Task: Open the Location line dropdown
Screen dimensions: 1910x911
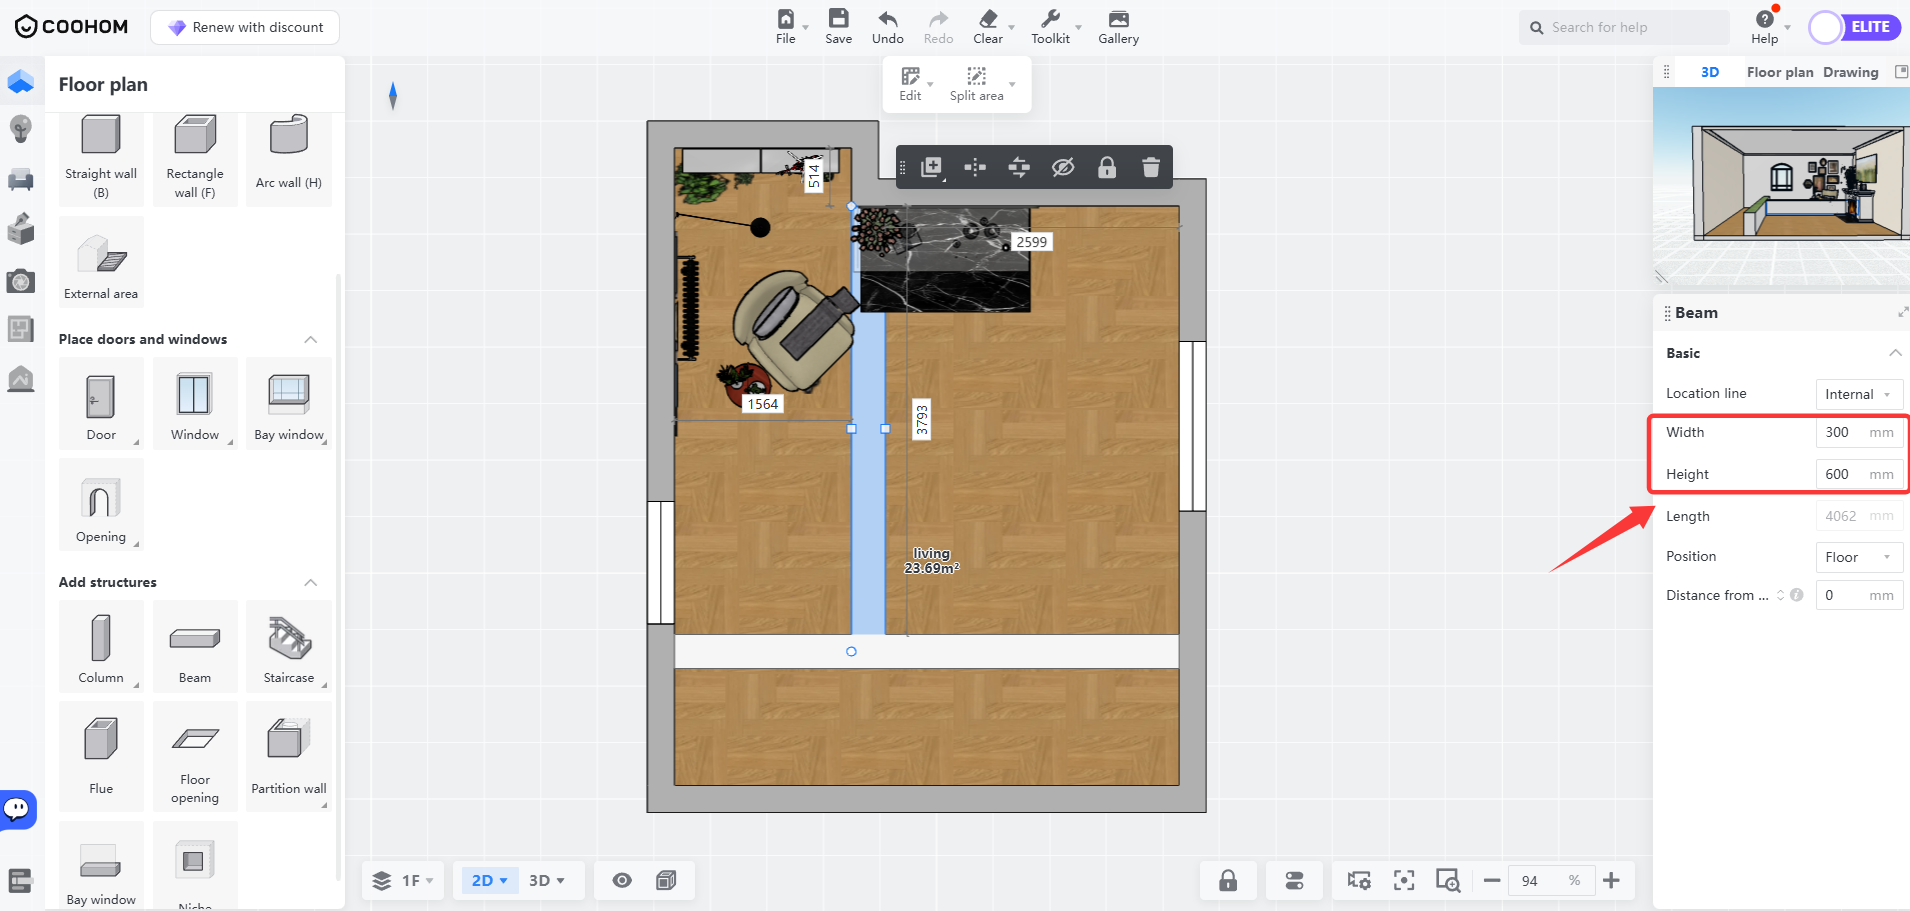Action: (1858, 394)
